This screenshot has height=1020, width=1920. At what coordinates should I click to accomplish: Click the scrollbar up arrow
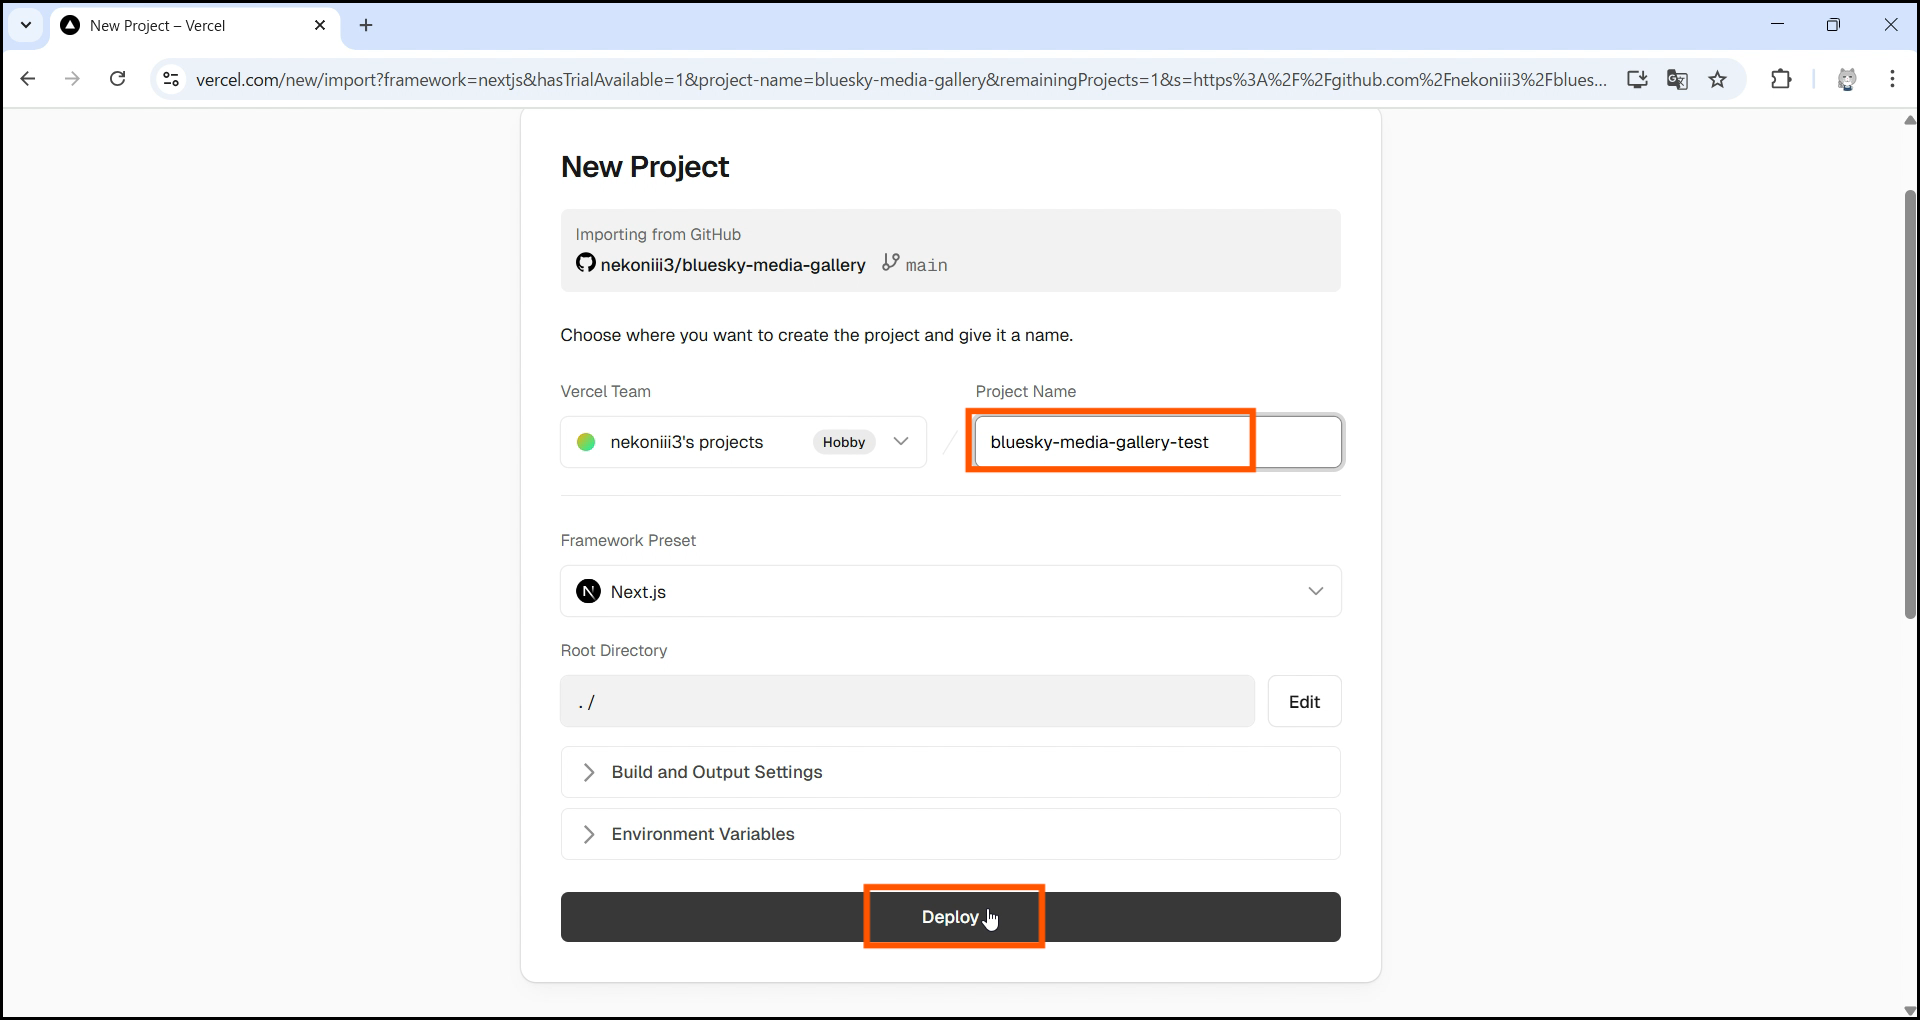pos(1910,120)
